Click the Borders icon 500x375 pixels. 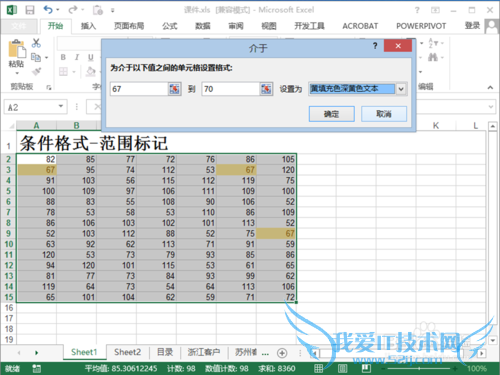tap(63, 71)
